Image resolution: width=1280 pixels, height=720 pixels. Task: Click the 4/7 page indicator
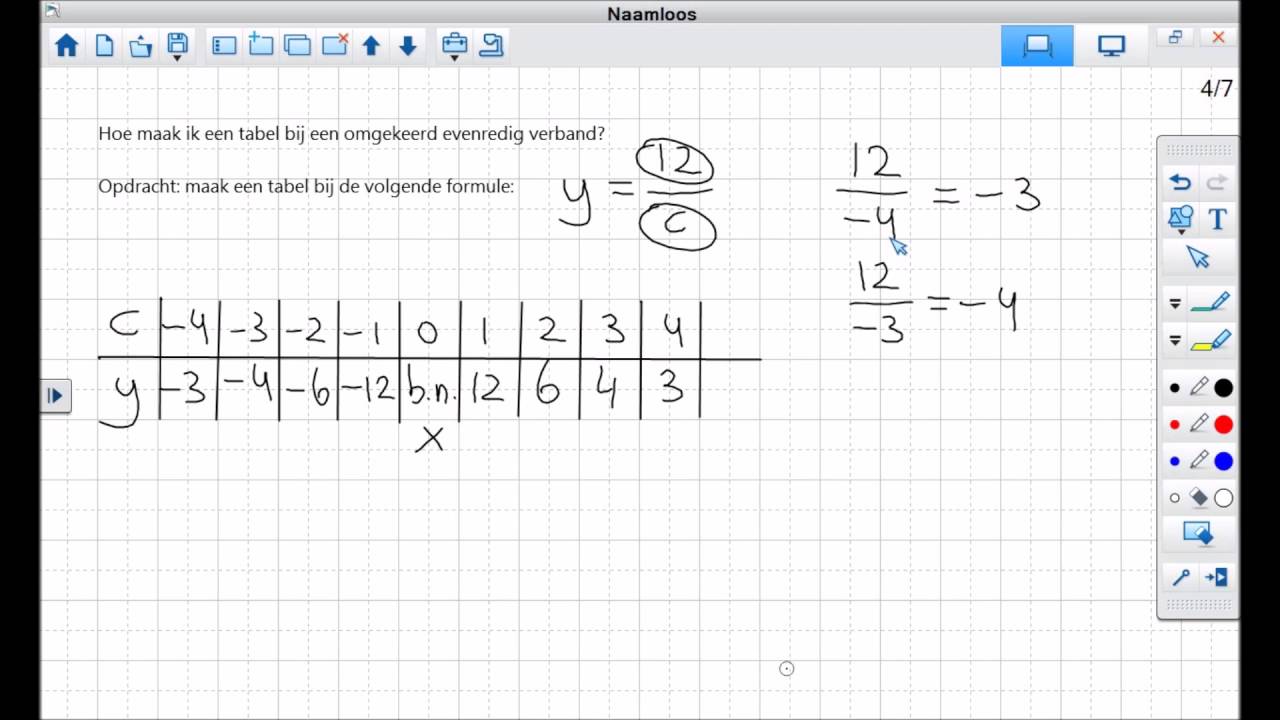(x=1216, y=89)
